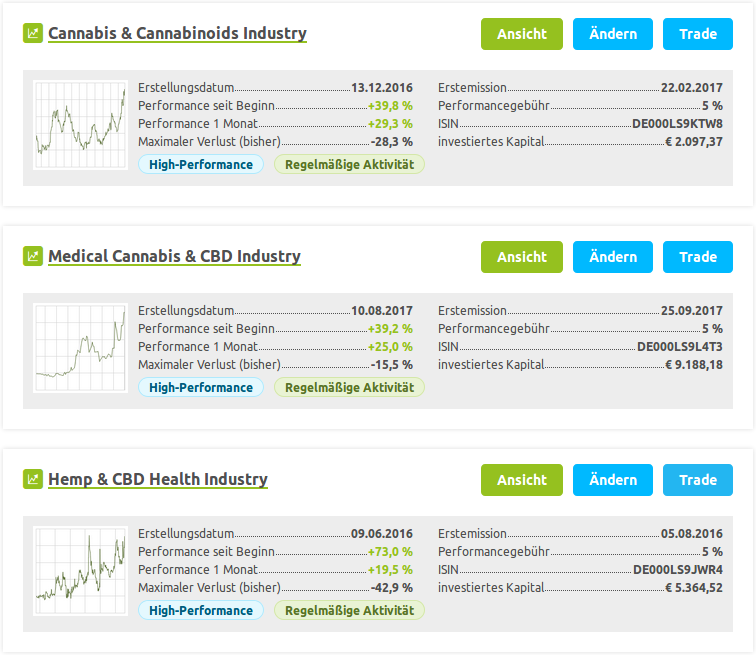Click Ansicht for Cannabis & Cannabinoids Industry
Image resolution: width=756 pixels, height=655 pixels.
coord(522,34)
